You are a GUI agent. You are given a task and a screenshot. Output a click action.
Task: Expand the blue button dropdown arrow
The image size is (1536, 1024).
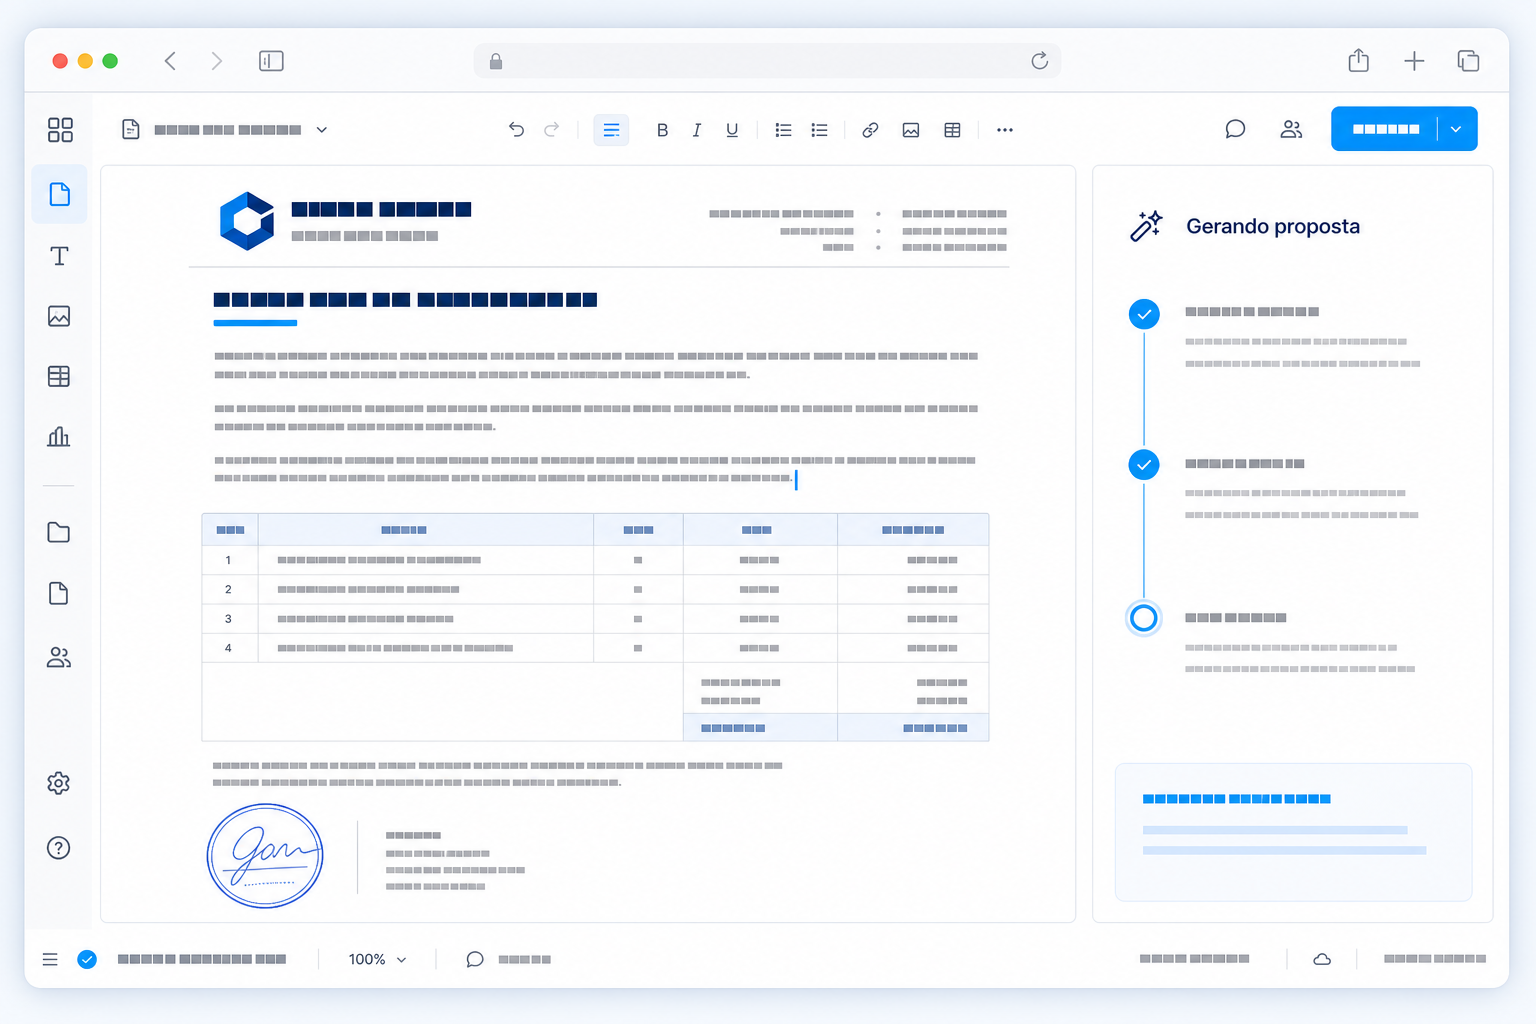pyautogui.click(x=1456, y=129)
